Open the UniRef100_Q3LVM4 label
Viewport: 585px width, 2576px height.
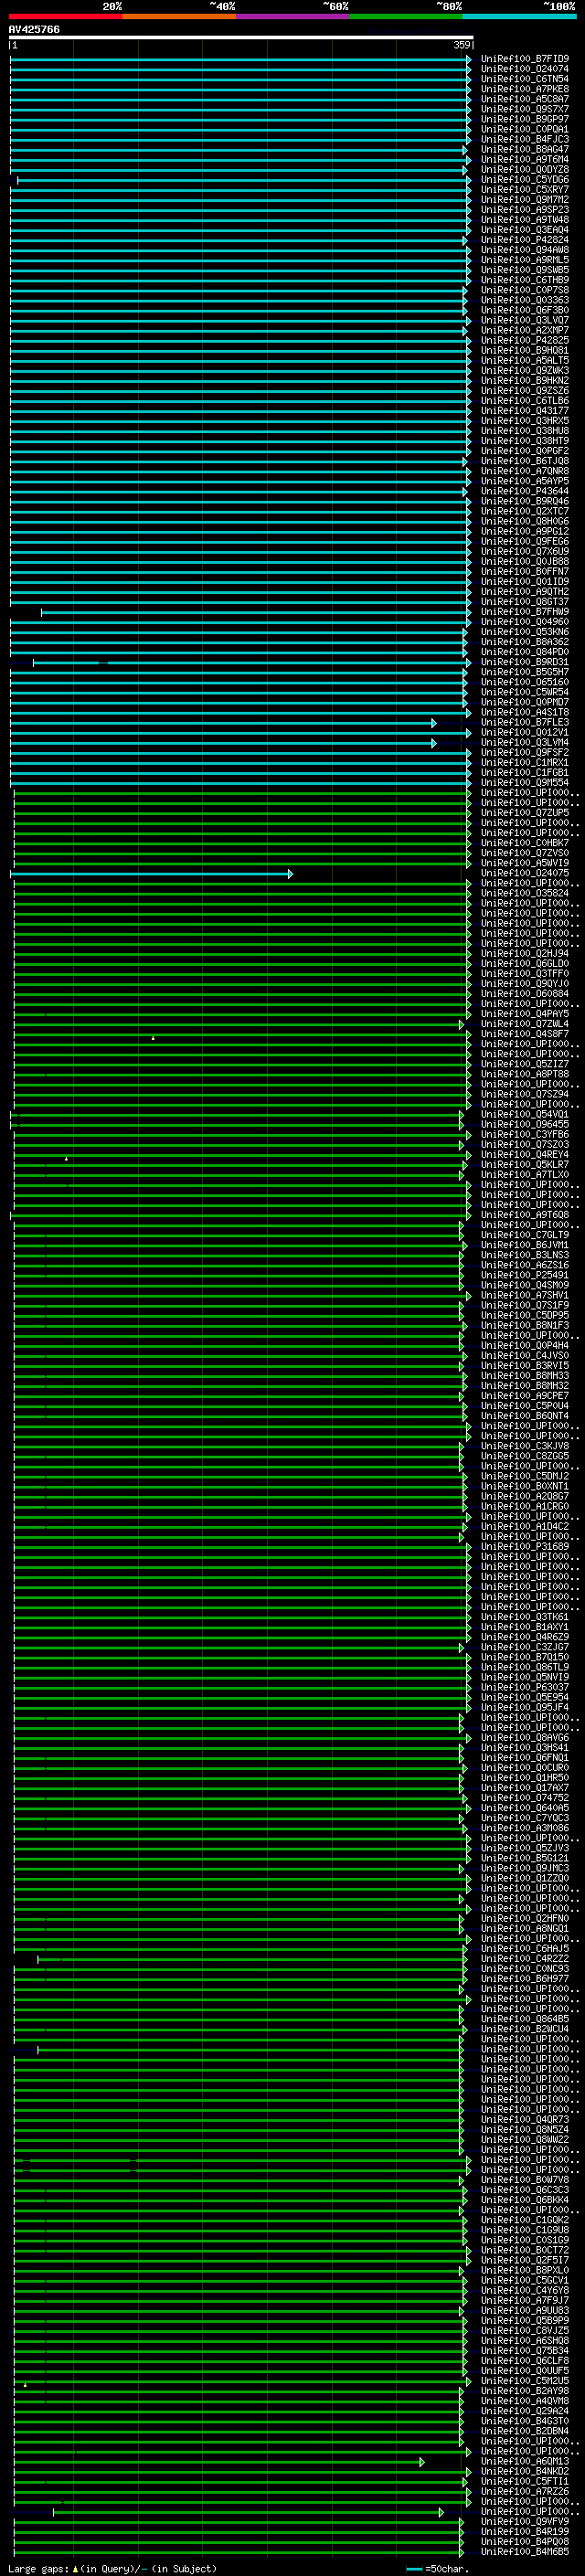(525, 742)
